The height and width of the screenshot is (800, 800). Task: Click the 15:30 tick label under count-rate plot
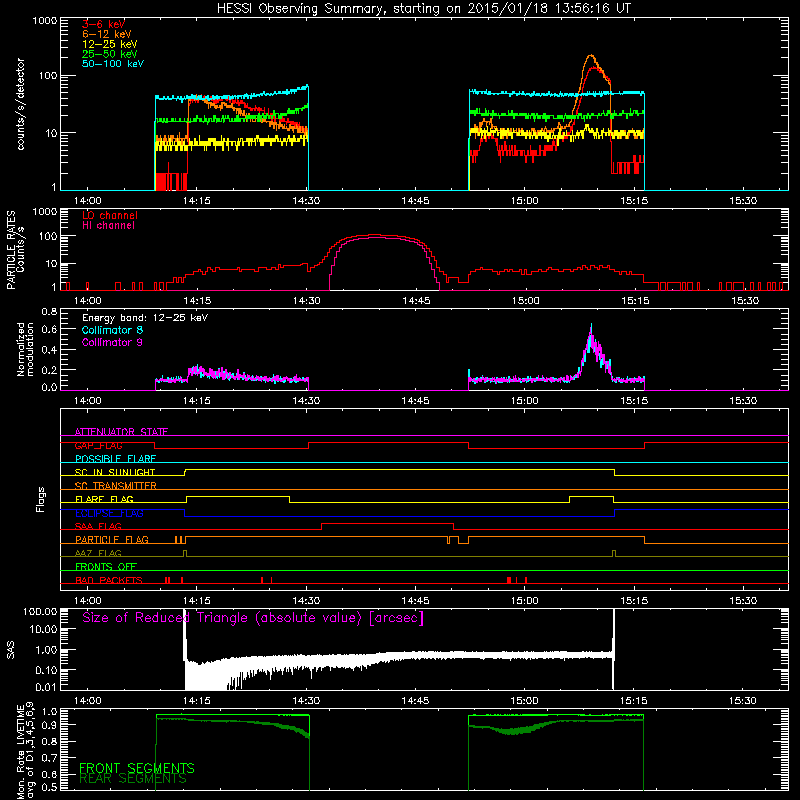(x=743, y=201)
